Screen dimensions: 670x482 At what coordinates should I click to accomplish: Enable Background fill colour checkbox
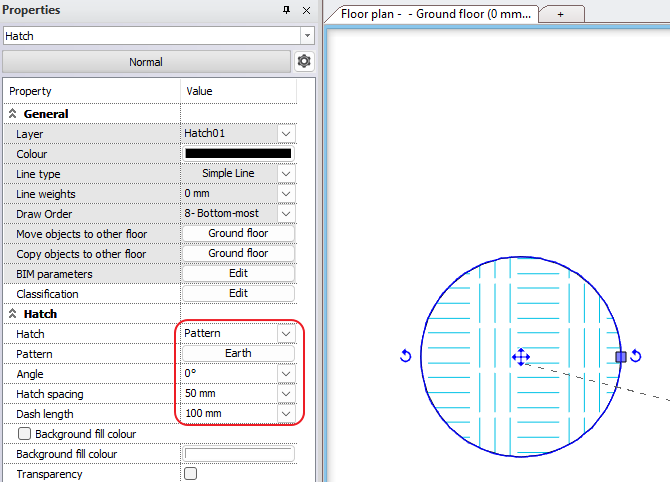pos(25,434)
